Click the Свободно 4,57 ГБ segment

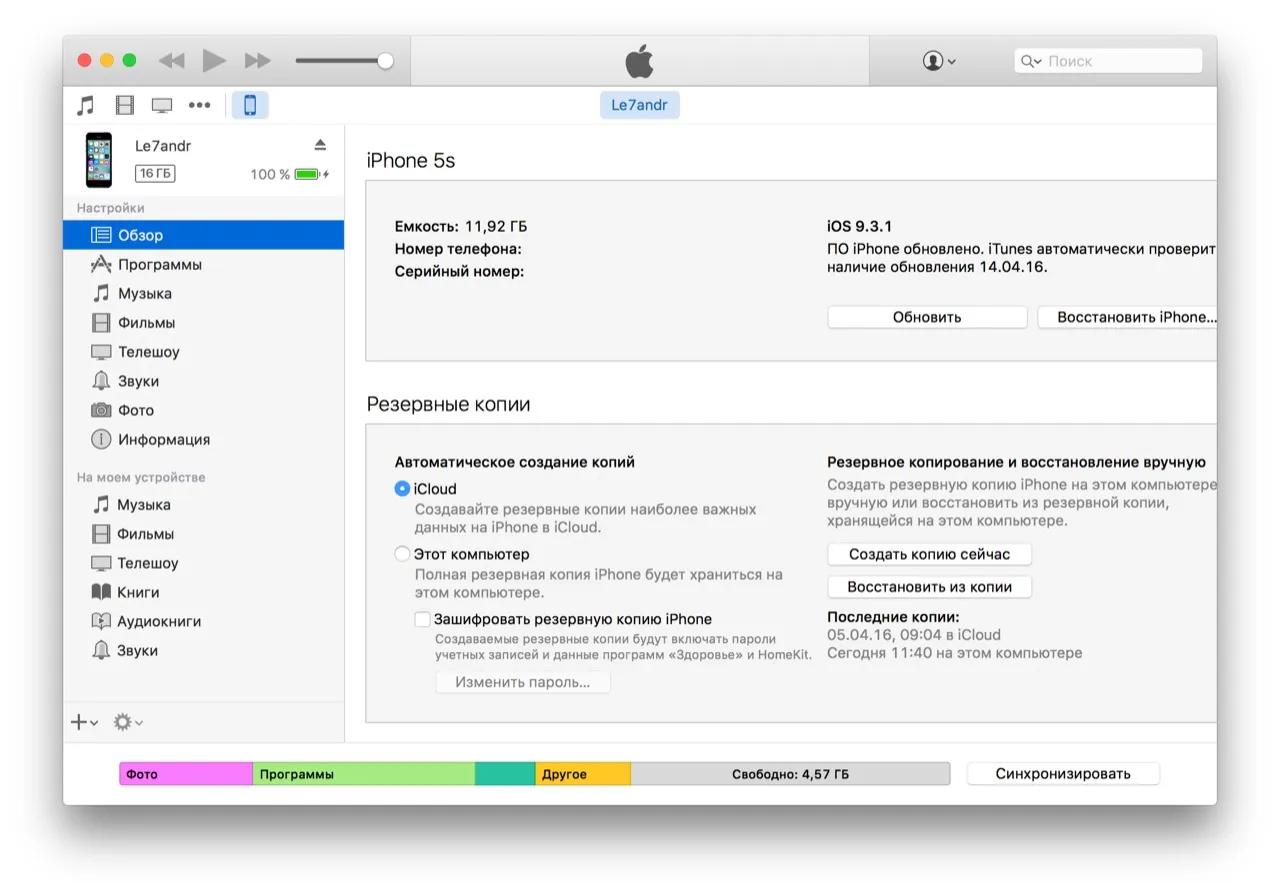coord(790,774)
